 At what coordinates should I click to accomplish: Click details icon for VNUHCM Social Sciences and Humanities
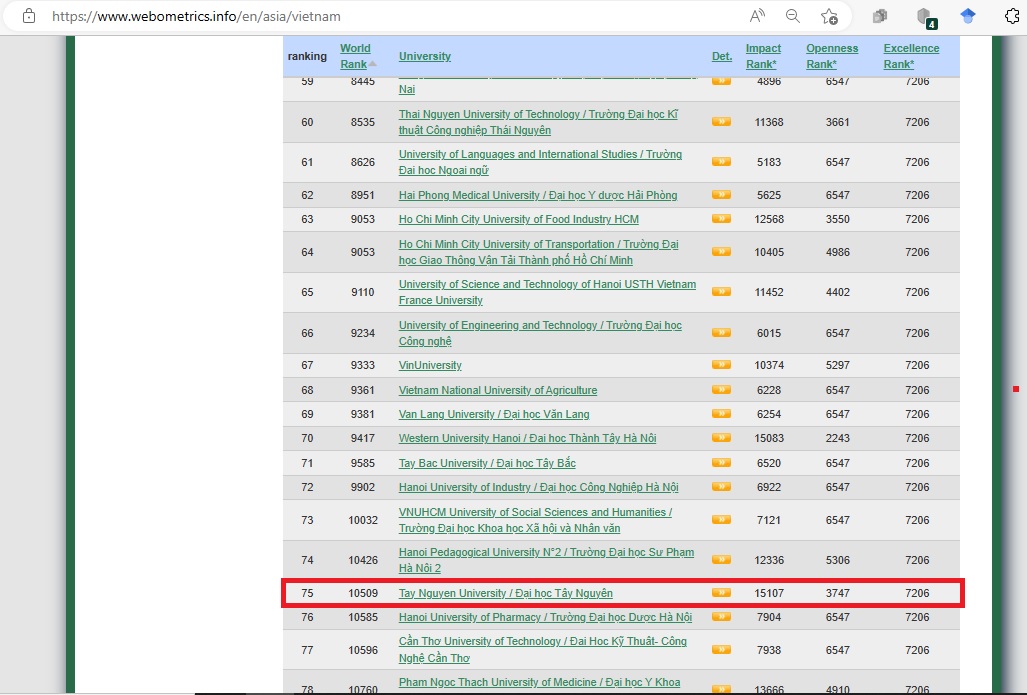721,519
